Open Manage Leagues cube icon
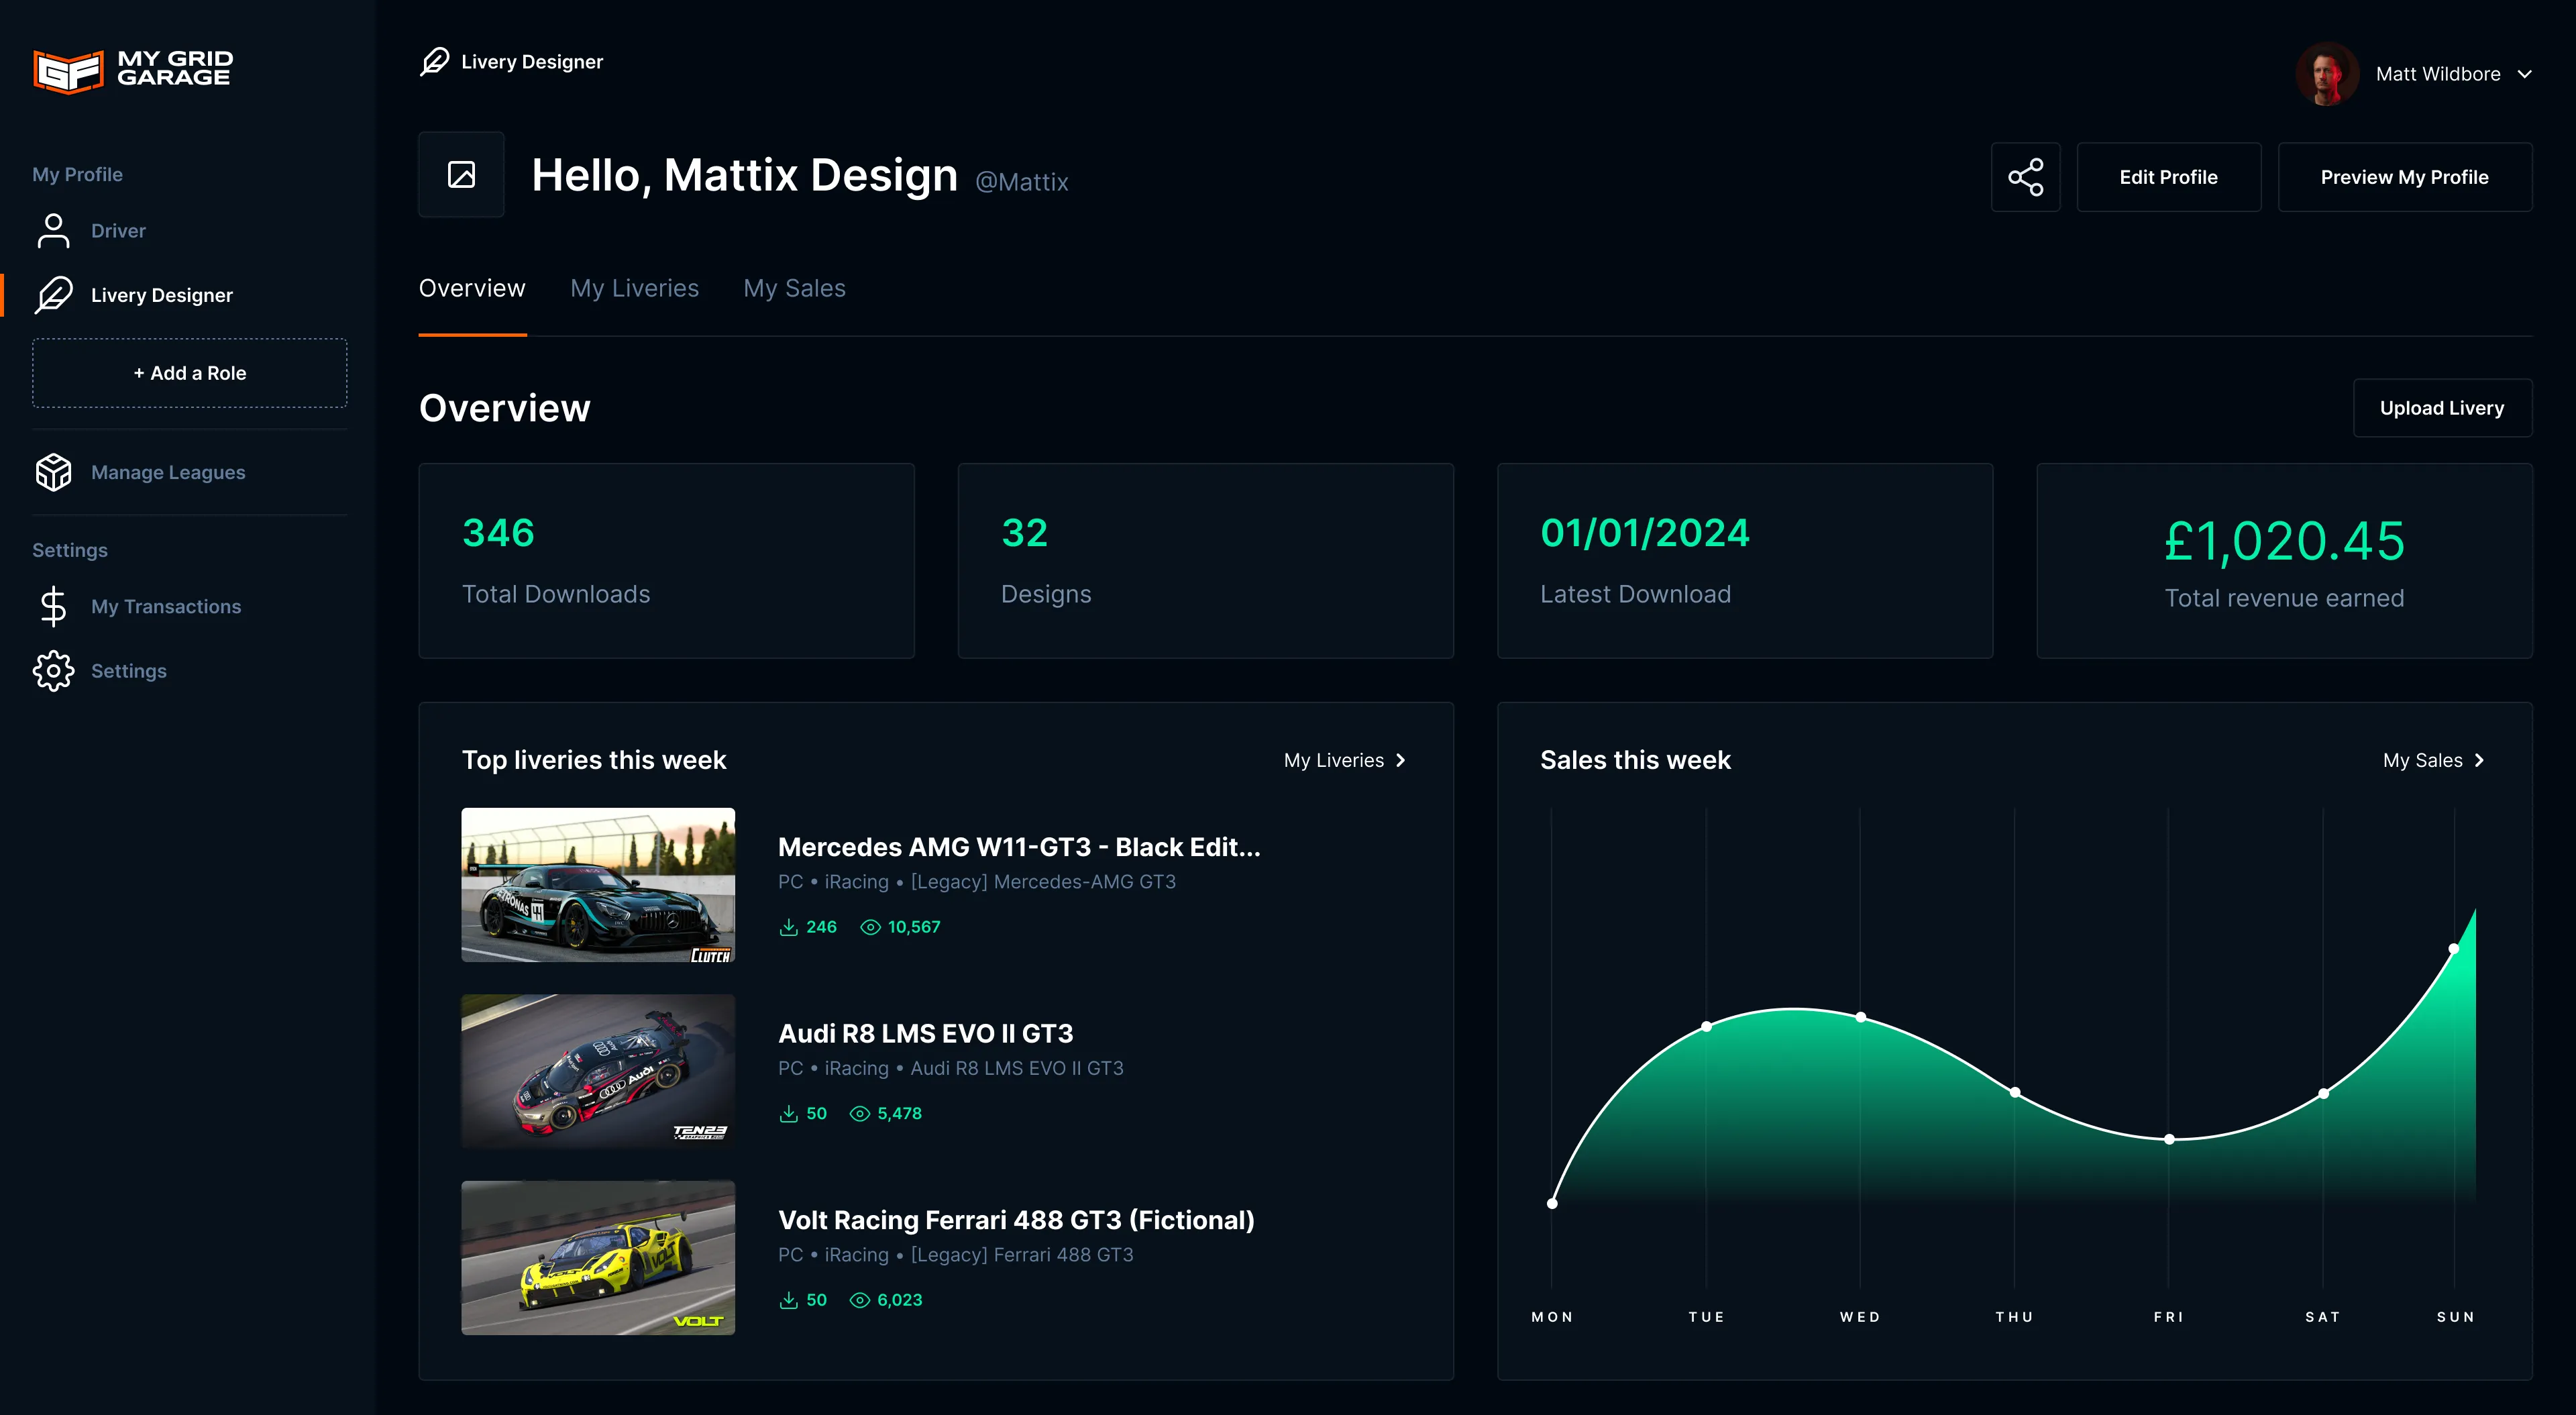Viewport: 2576px width, 1415px height. pyautogui.click(x=53, y=472)
